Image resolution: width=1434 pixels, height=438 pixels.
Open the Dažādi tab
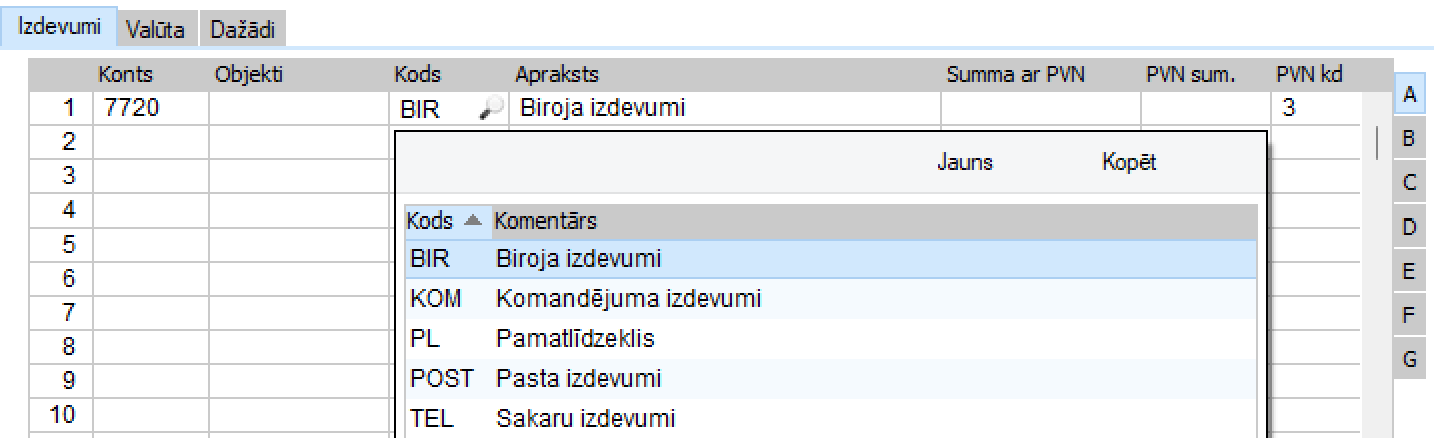242,30
